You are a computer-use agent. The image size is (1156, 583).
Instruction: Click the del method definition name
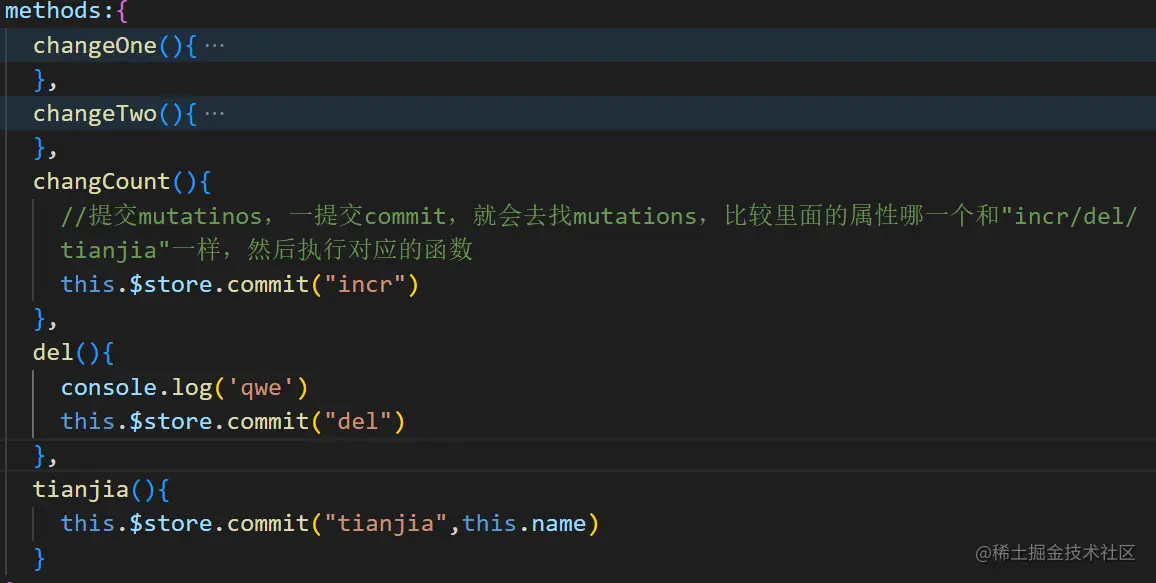tap(53, 352)
